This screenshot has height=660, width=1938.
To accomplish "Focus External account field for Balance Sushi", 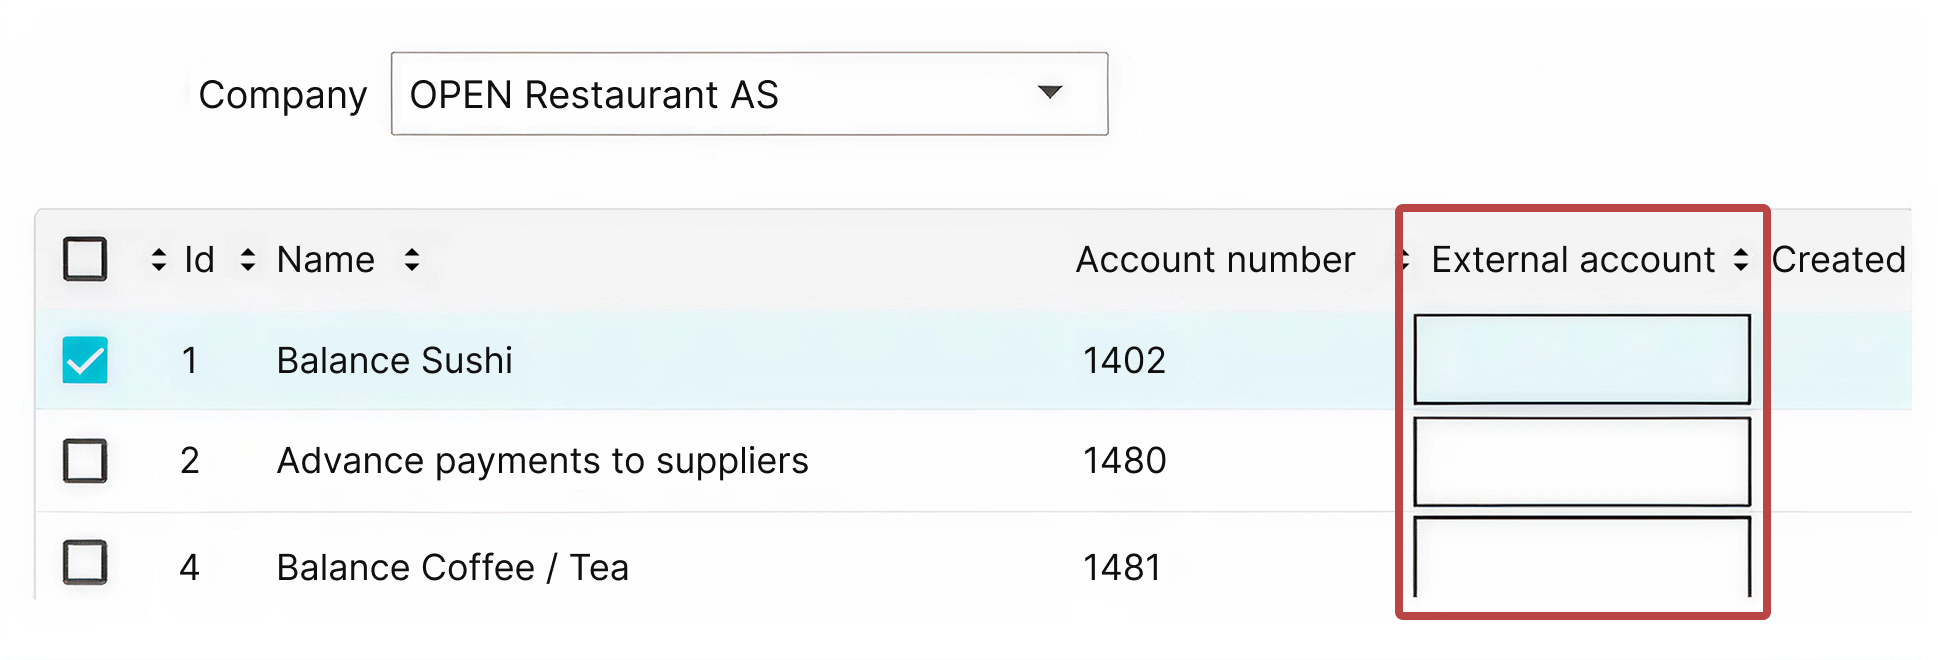I will [x=1581, y=360].
